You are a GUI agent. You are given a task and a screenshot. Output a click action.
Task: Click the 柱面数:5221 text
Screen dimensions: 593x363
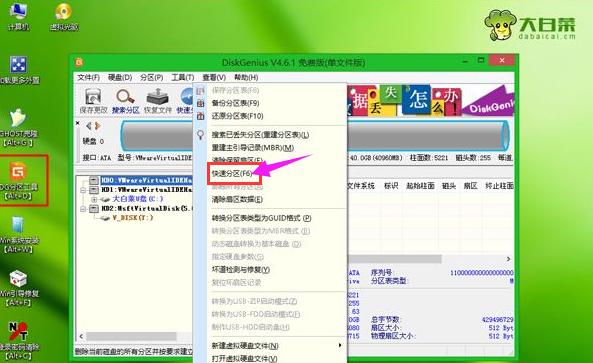(429, 158)
